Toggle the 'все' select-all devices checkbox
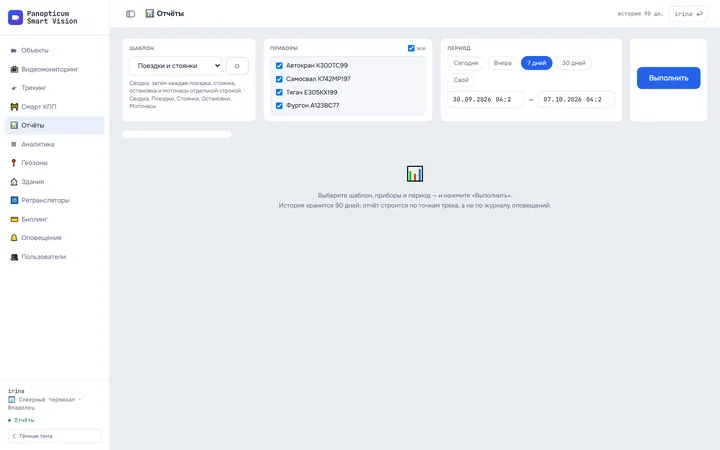 (x=411, y=48)
